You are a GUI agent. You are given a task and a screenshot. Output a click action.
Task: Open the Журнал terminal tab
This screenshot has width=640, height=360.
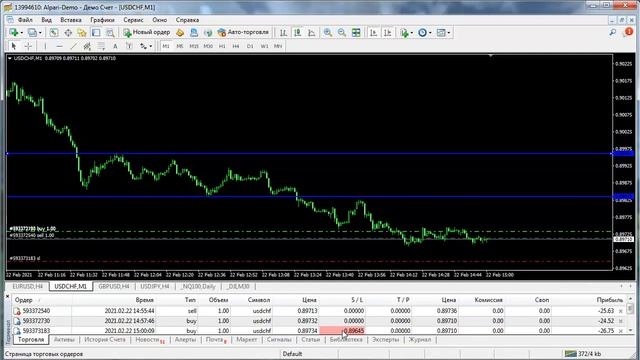click(x=420, y=340)
